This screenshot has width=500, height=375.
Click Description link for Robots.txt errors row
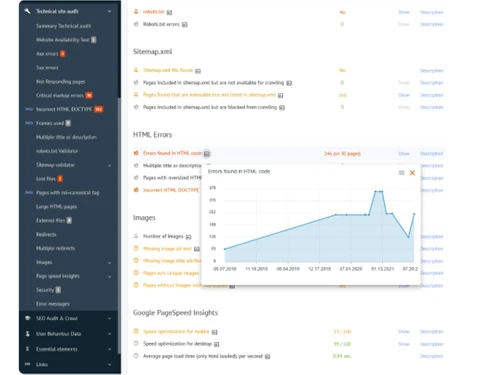(x=431, y=24)
